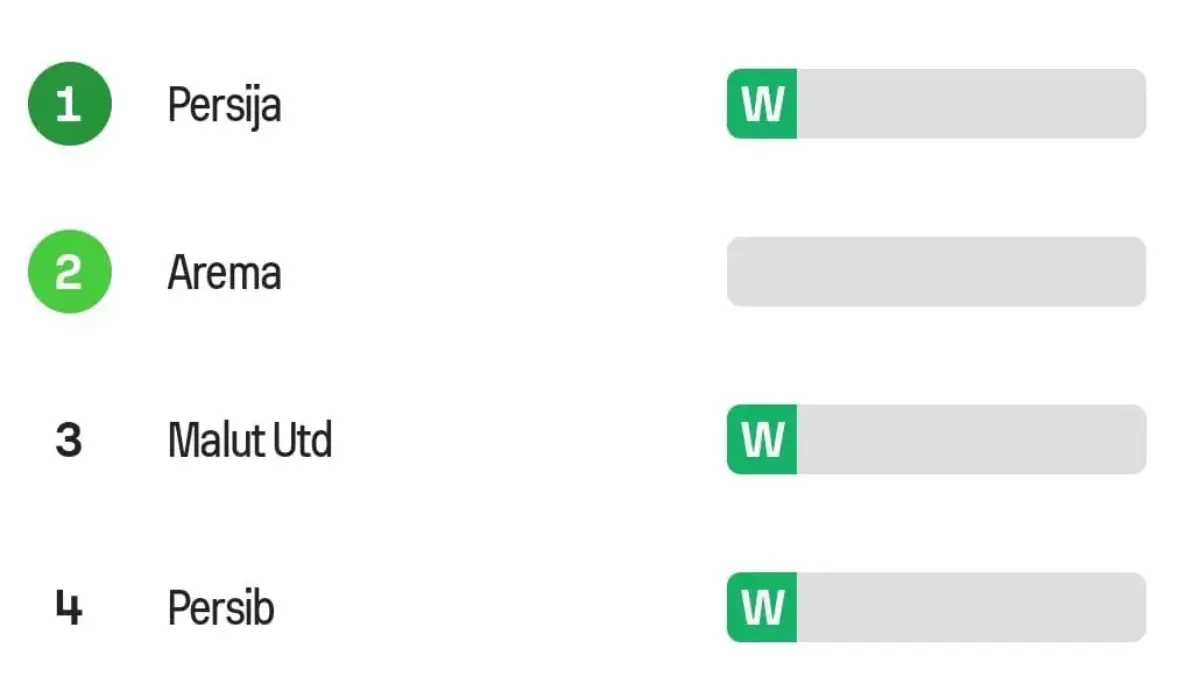Click gray portion of Malut Utd's form bar

pos(971,440)
